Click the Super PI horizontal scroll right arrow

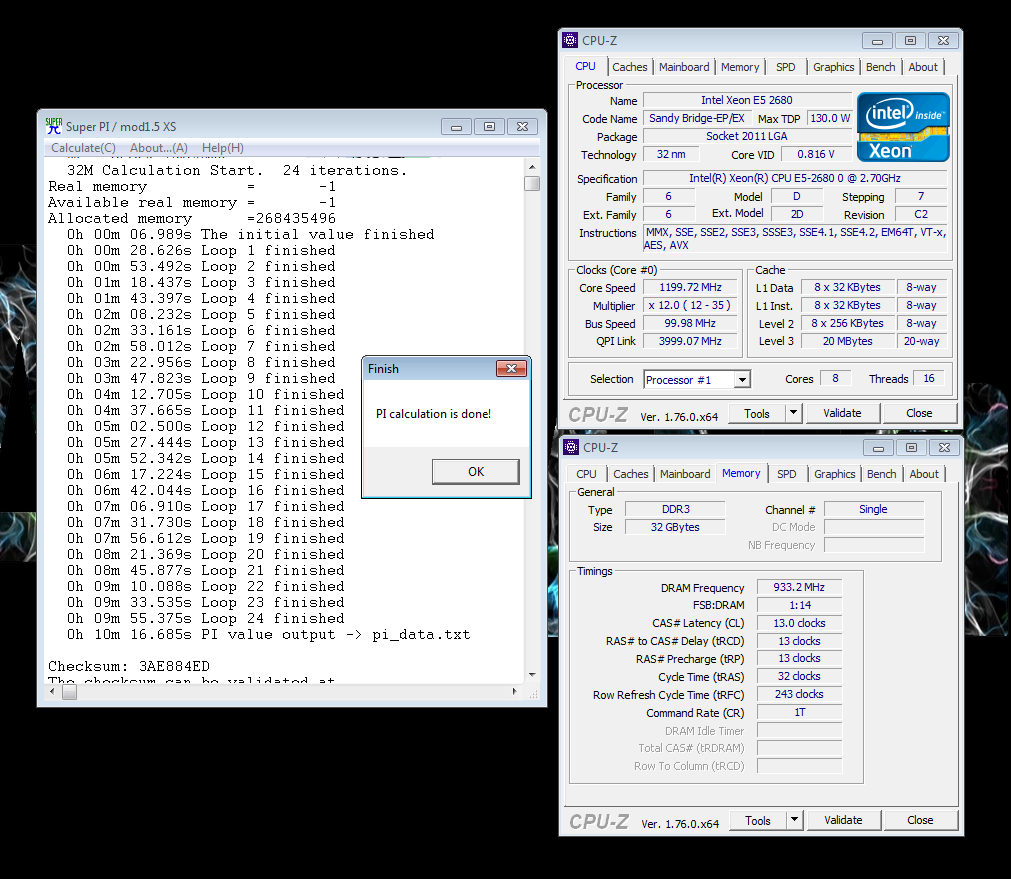[x=515, y=691]
